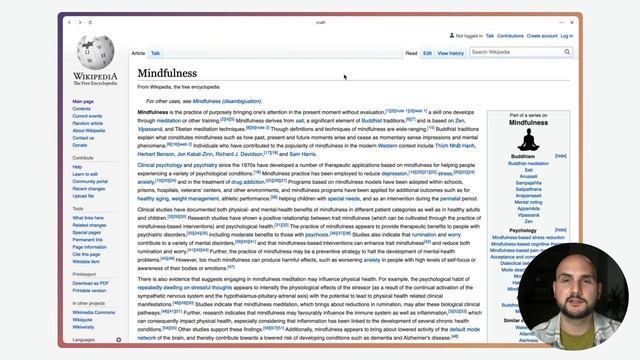The width and height of the screenshot is (640, 360).
Task: Open Current events link
Action: (x=87, y=116)
